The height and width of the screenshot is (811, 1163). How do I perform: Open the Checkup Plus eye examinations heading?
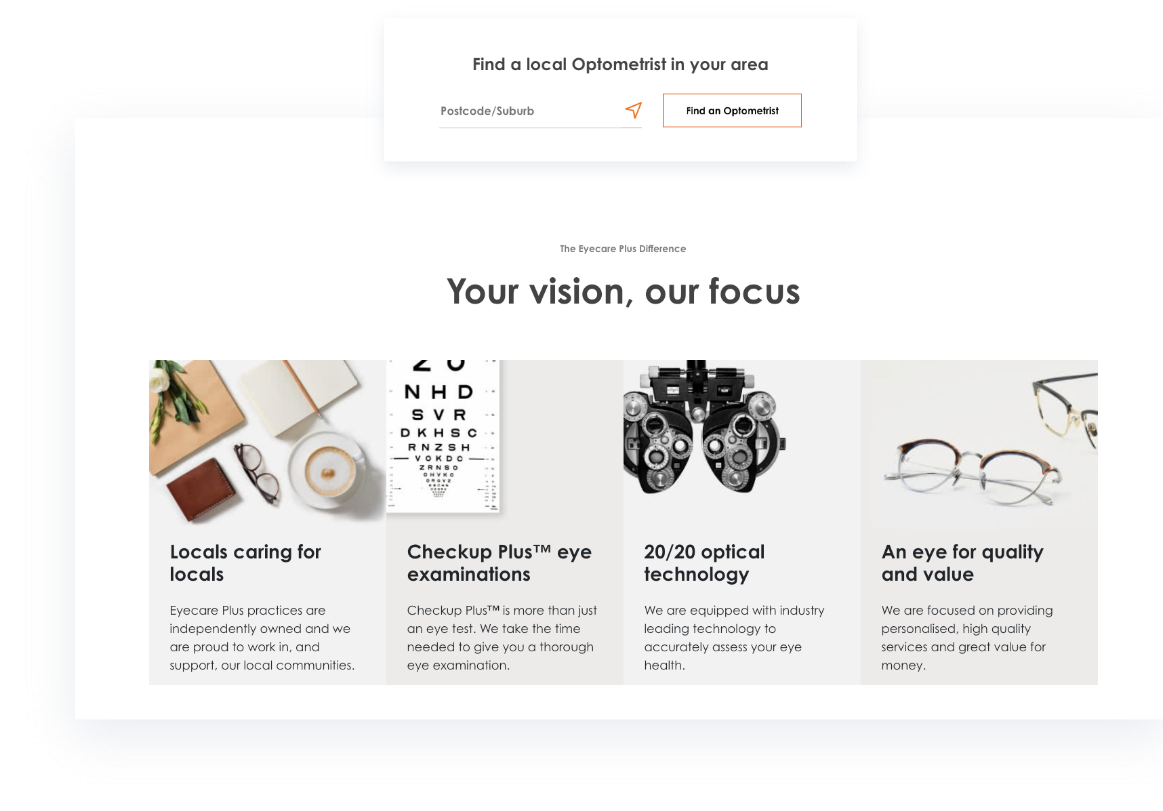(x=499, y=563)
